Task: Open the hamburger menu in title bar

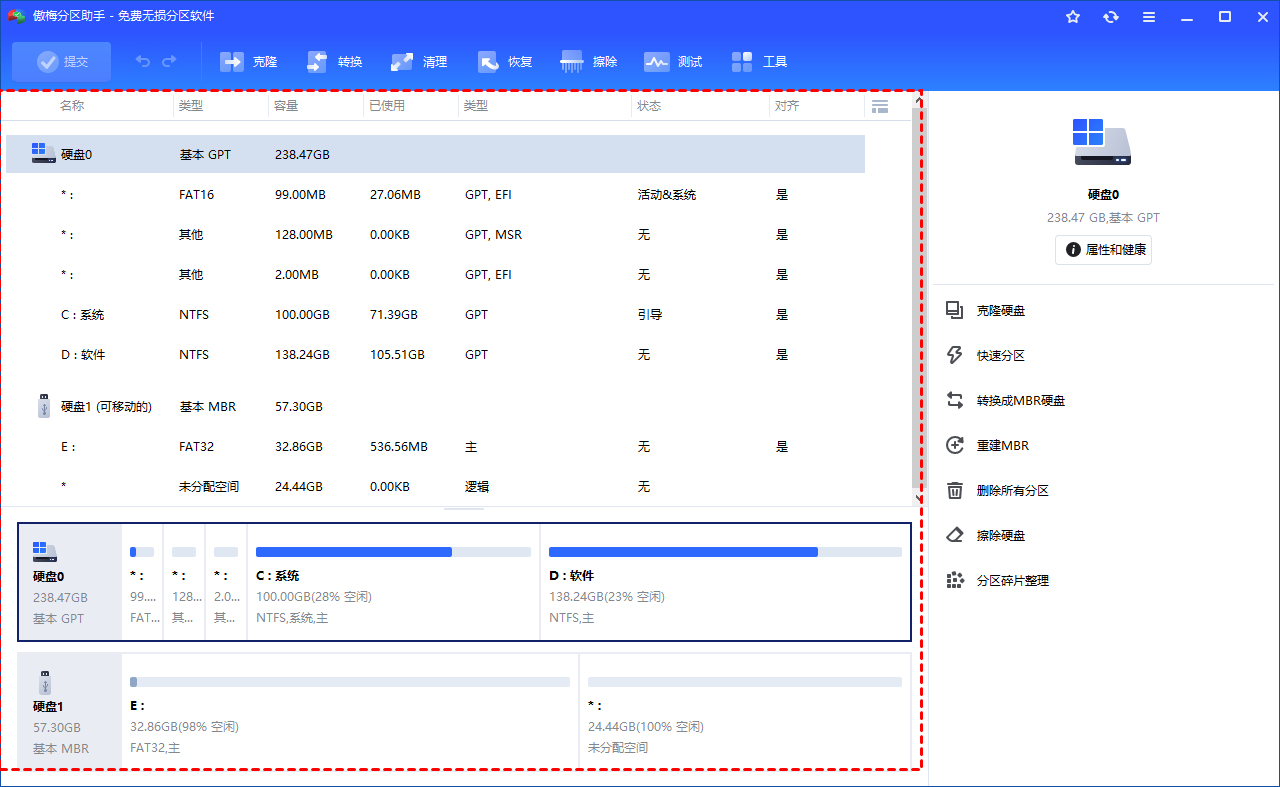Action: pyautogui.click(x=1149, y=17)
